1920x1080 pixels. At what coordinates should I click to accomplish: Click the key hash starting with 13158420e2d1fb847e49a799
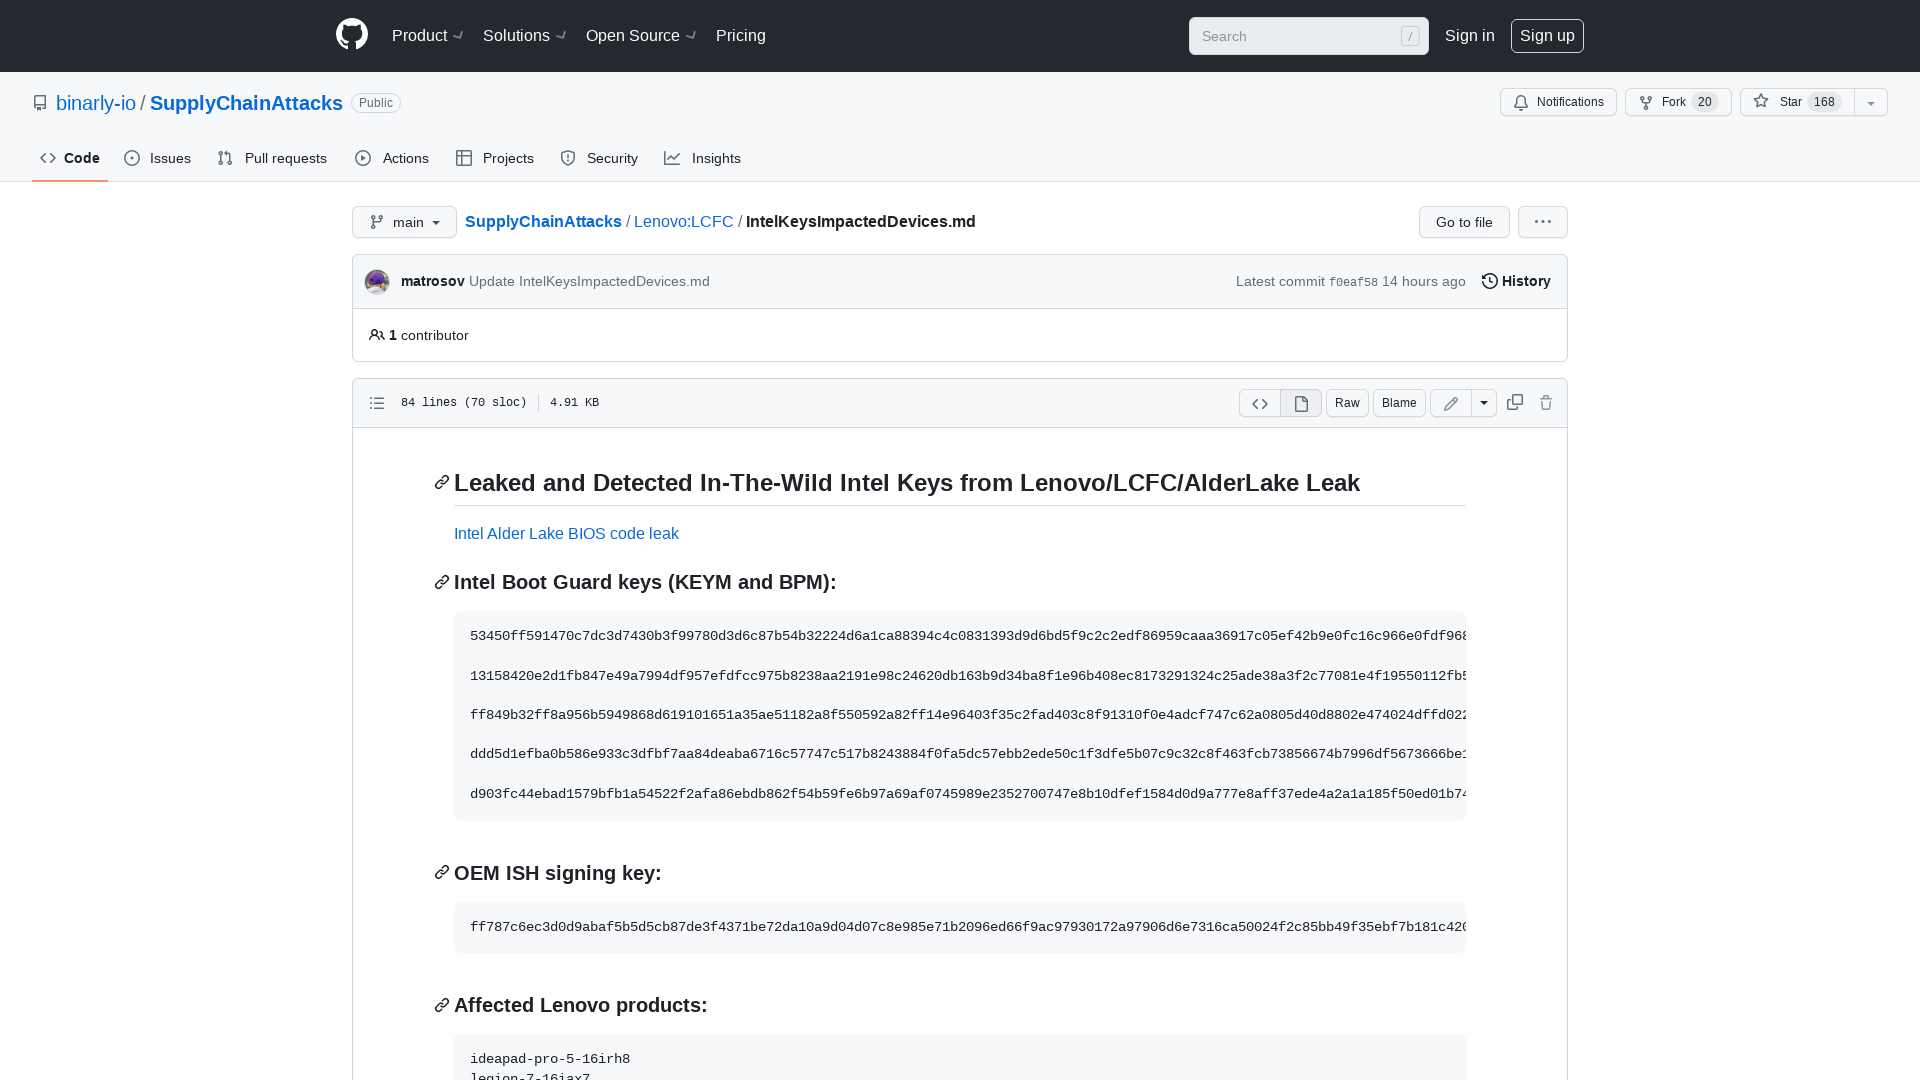pyautogui.click(x=968, y=676)
